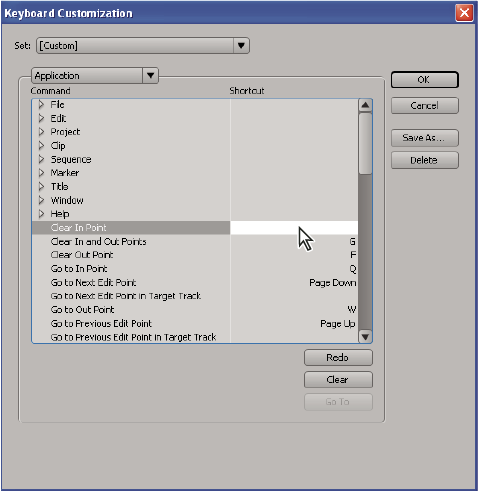
Task: Expand the Window command group
Action: pos(41,200)
